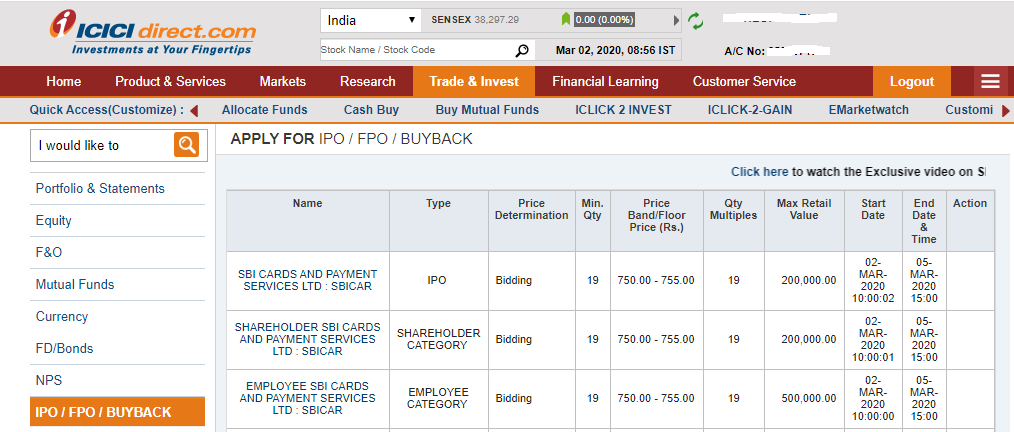The image size is (1014, 432).
Task: Click start date 02-MAR-2020 10:00:02 cell
Action: [x=873, y=280]
